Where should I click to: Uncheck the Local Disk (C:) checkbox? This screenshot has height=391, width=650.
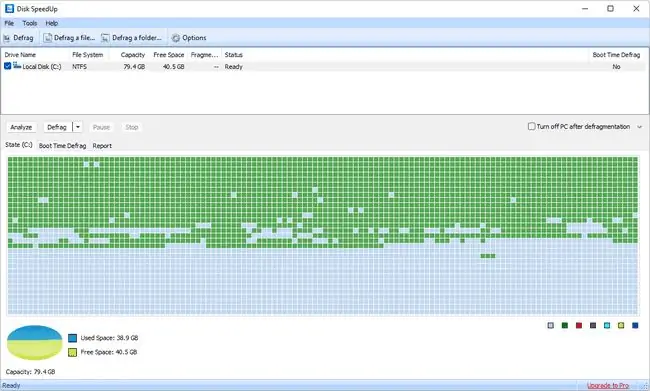pos(7,66)
